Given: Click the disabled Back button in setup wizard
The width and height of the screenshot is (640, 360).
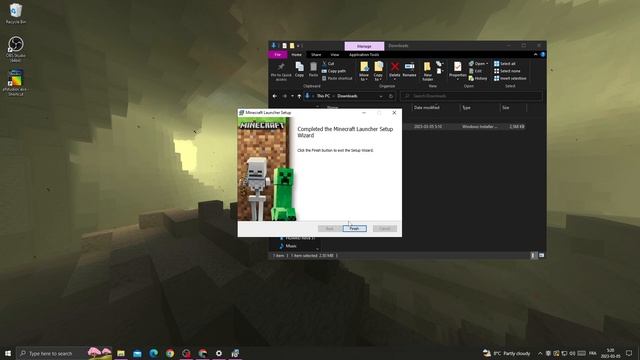Looking at the screenshot, I should (x=329, y=229).
